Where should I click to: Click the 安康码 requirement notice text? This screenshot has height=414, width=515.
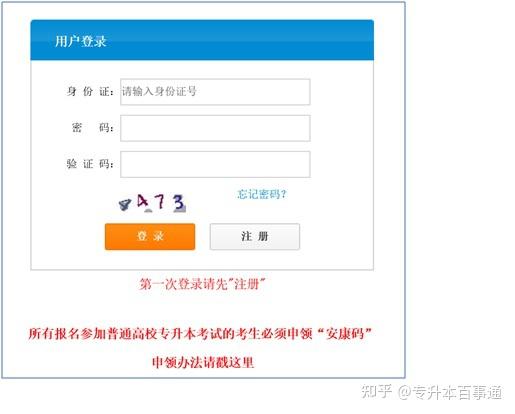200,333
